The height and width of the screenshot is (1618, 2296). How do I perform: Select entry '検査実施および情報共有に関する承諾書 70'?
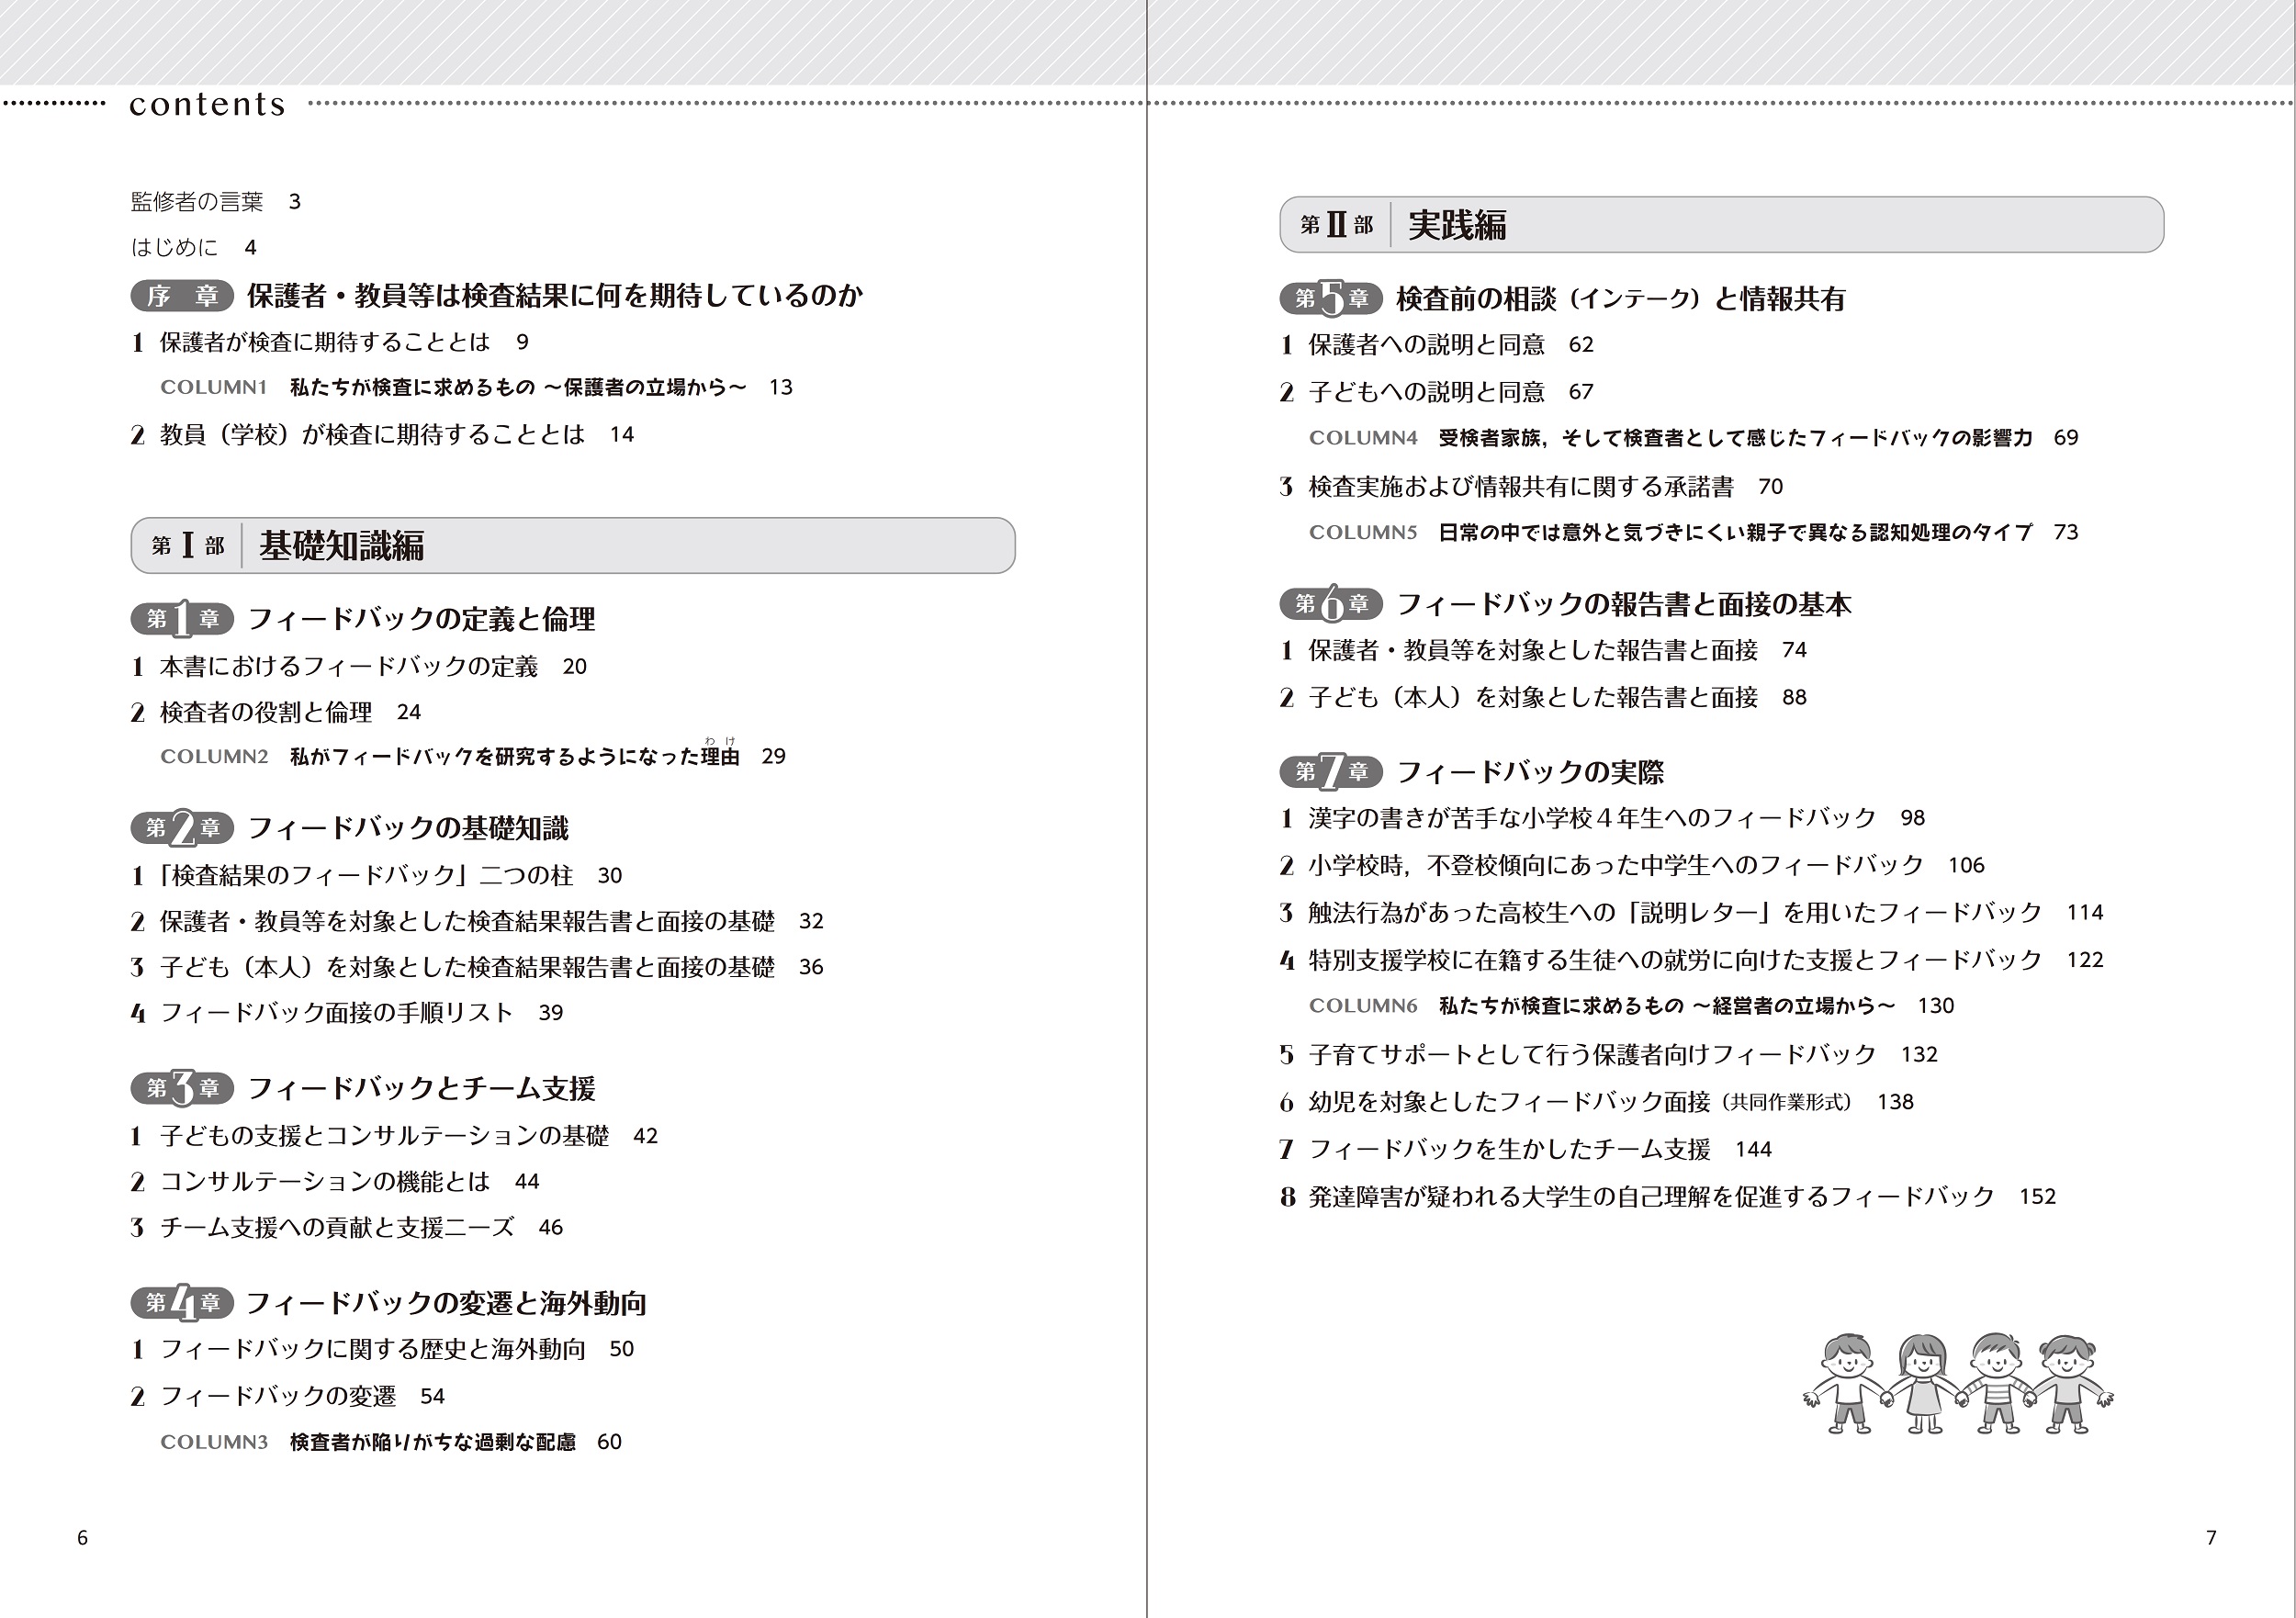coord(1531,488)
